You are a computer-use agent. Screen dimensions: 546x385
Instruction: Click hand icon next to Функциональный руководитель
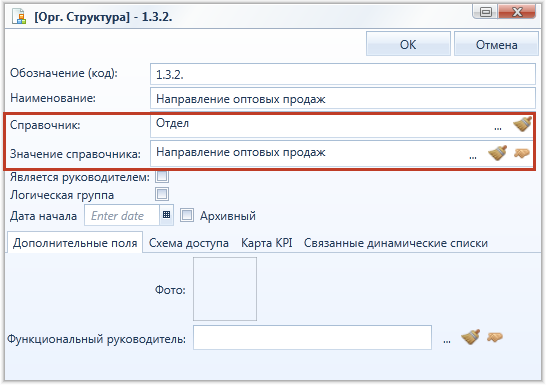pyautogui.click(x=495, y=337)
